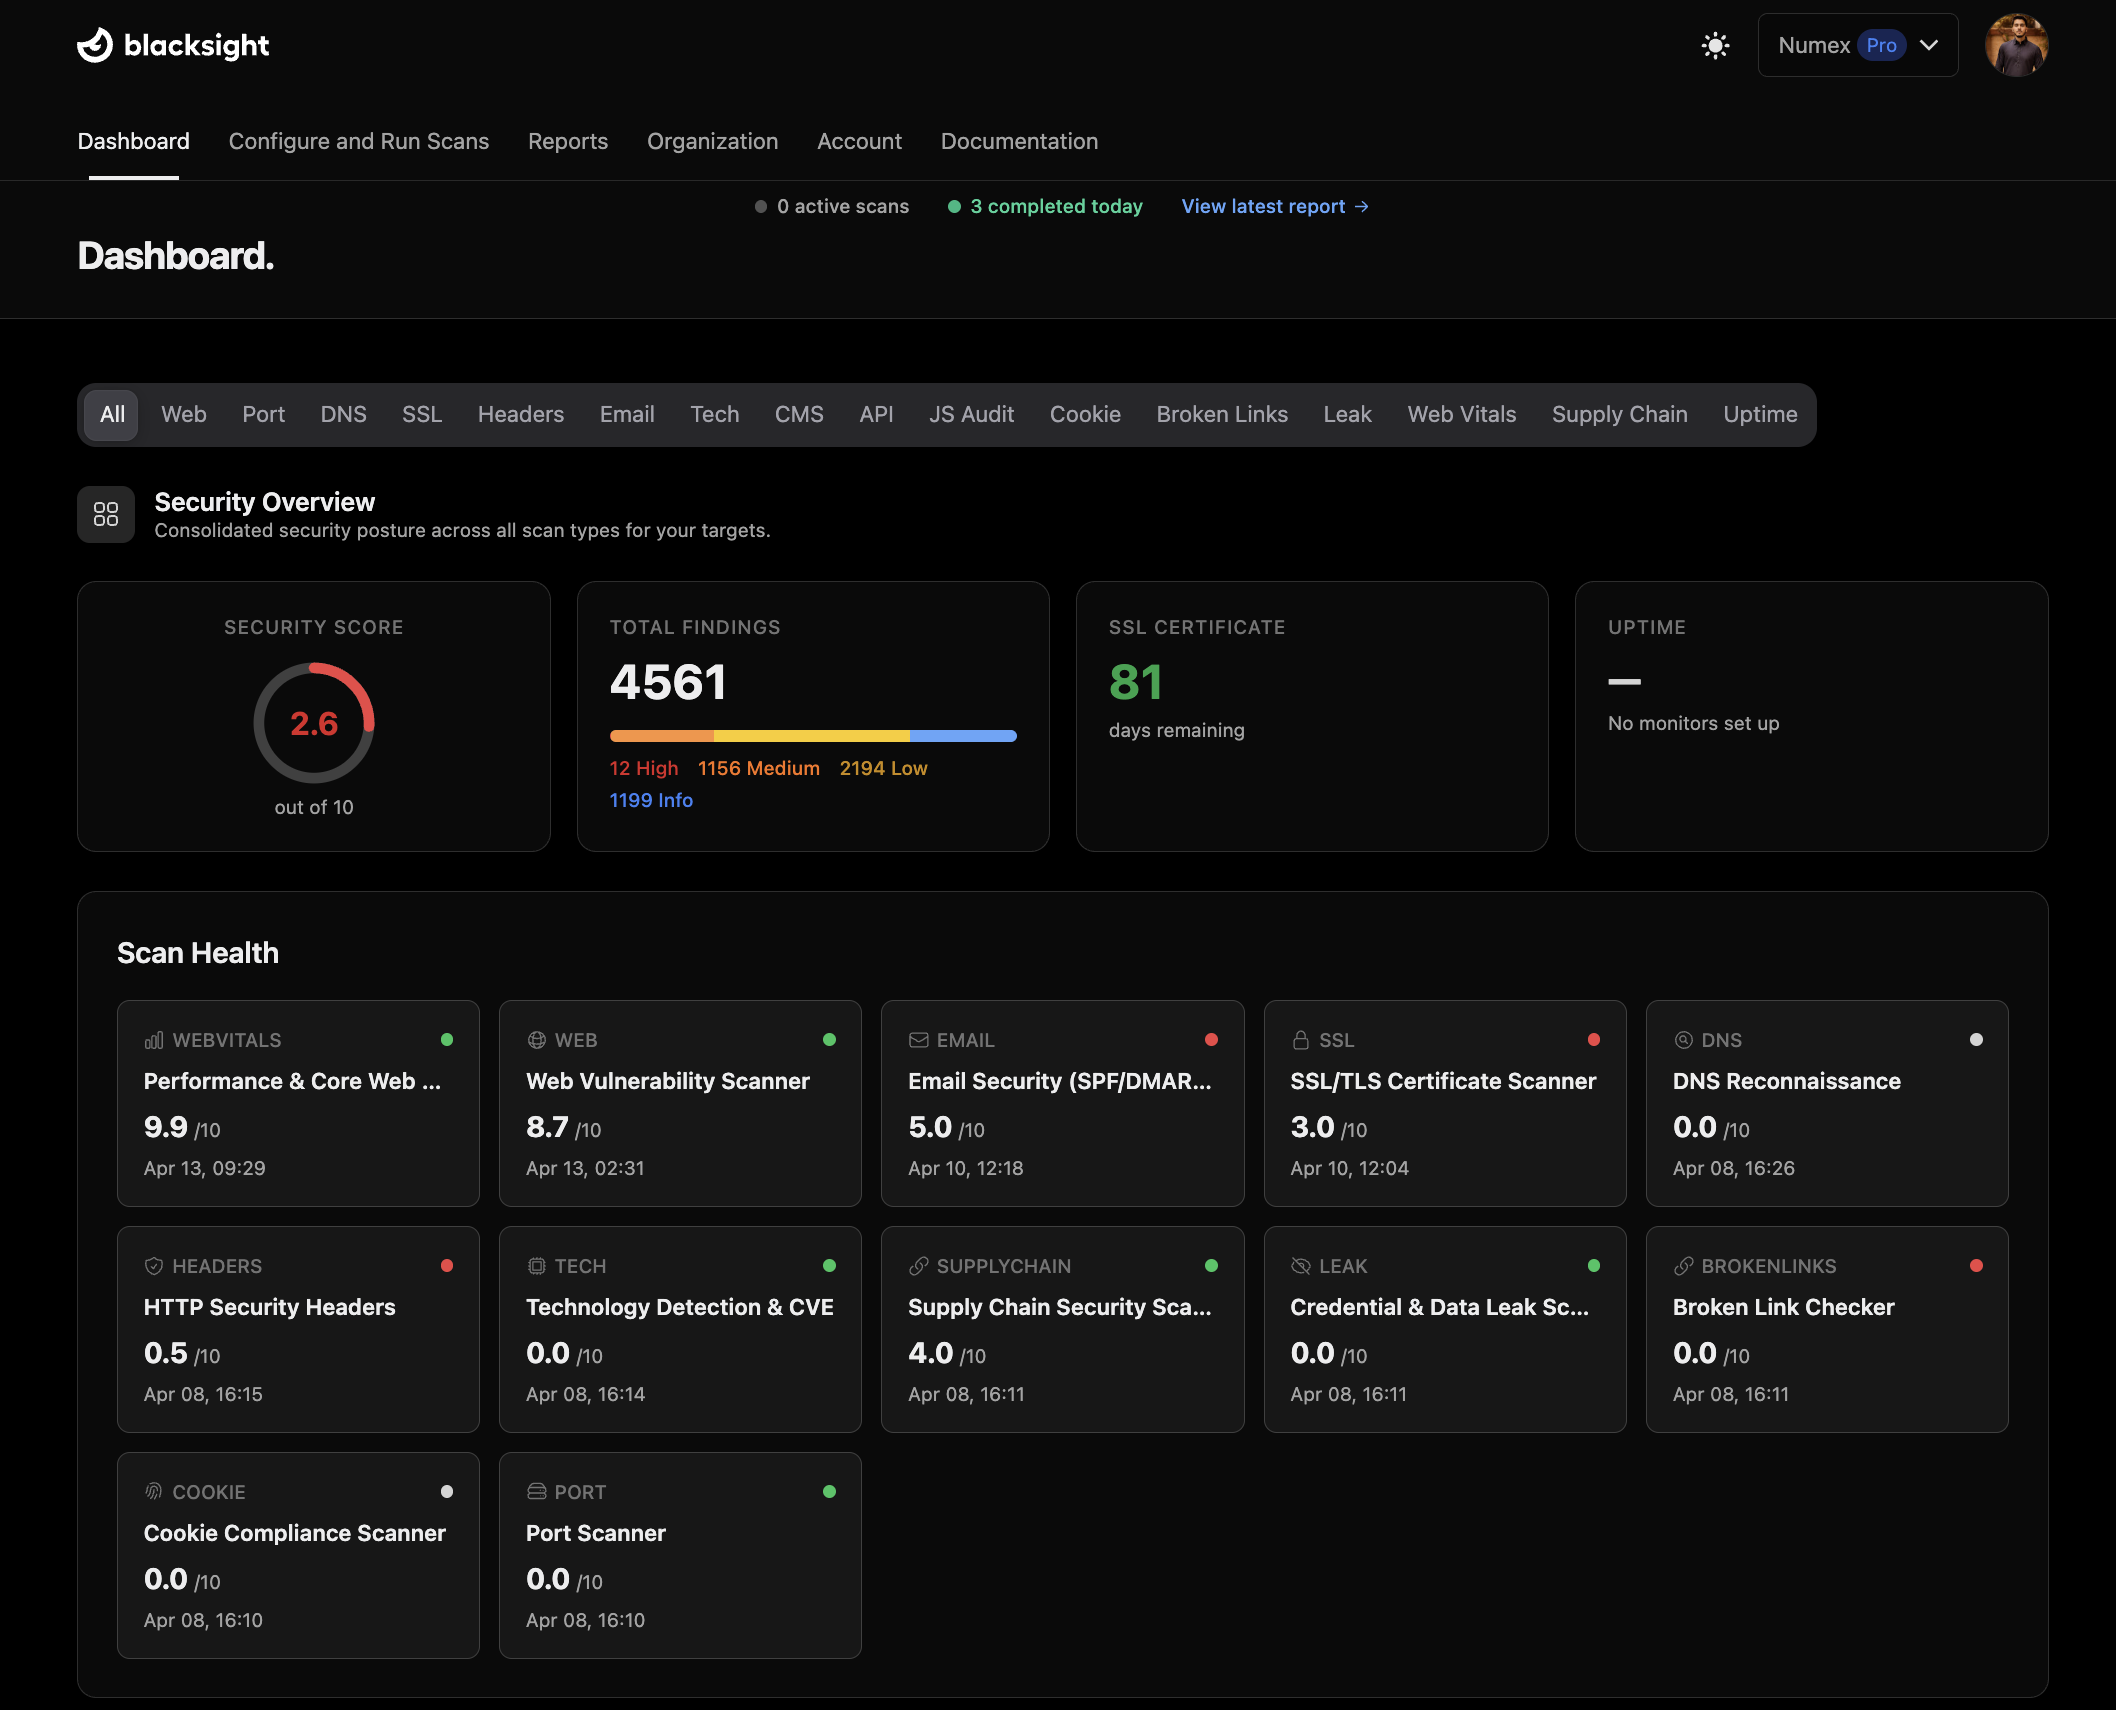Image resolution: width=2116 pixels, height=1710 pixels.
Task: Click the shield icon on HTTP Security Headers
Action: (153, 1266)
